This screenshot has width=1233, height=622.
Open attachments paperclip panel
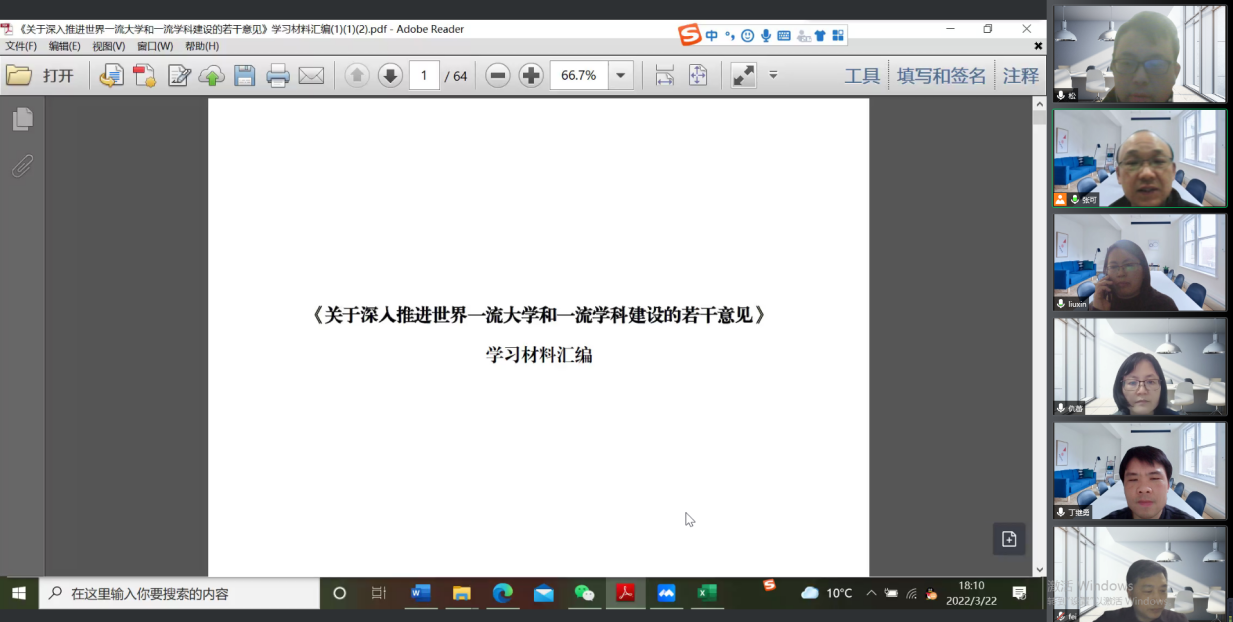(22, 166)
